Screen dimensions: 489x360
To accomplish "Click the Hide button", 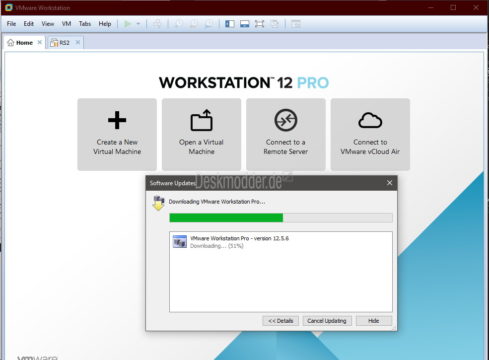I will tap(374, 321).
